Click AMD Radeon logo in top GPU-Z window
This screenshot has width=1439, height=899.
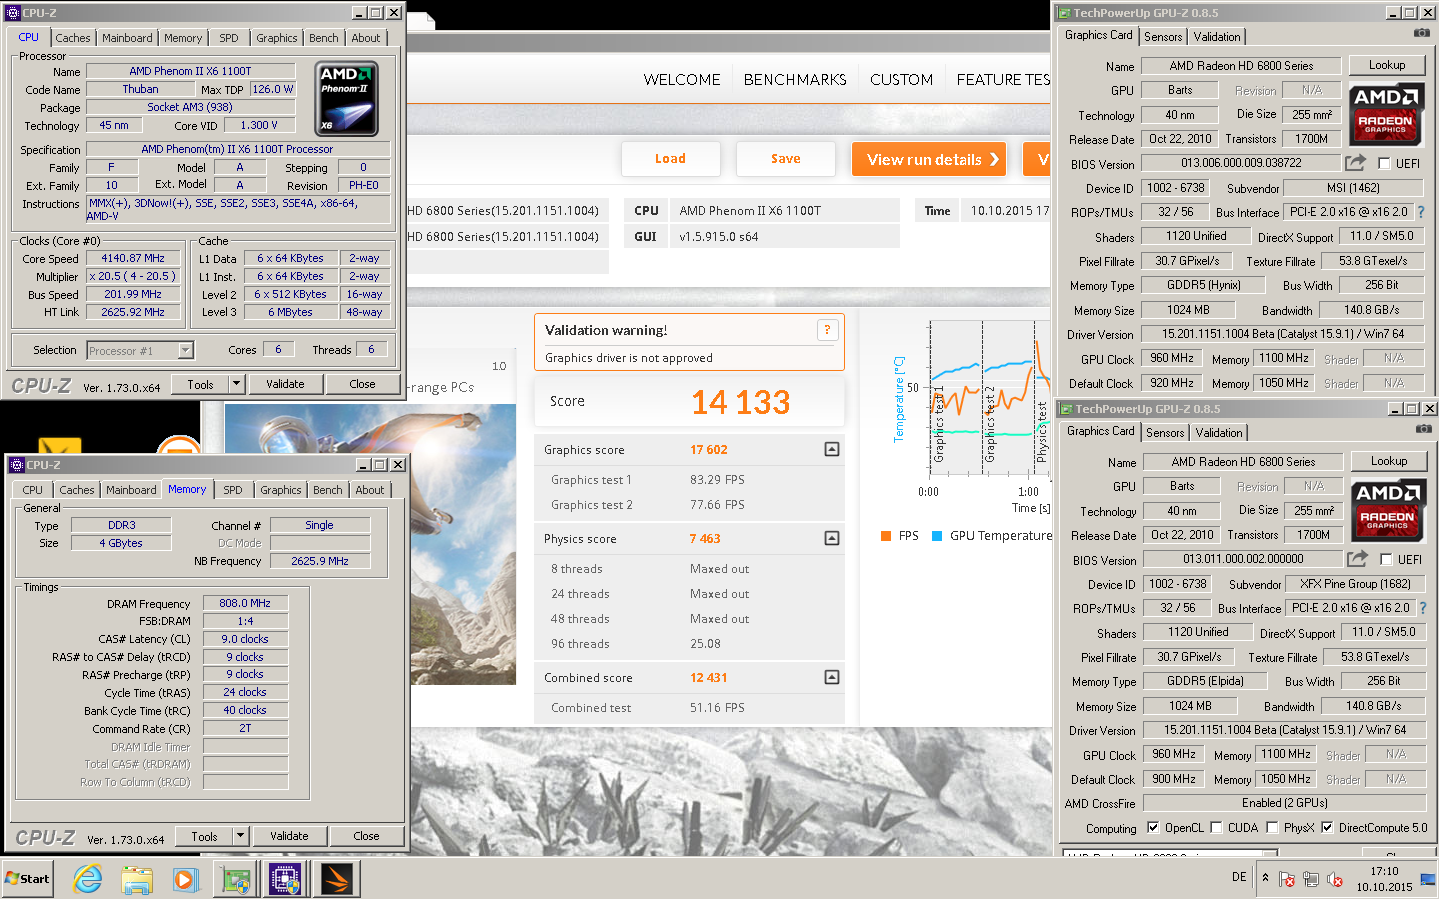pyautogui.click(x=1386, y=113)
